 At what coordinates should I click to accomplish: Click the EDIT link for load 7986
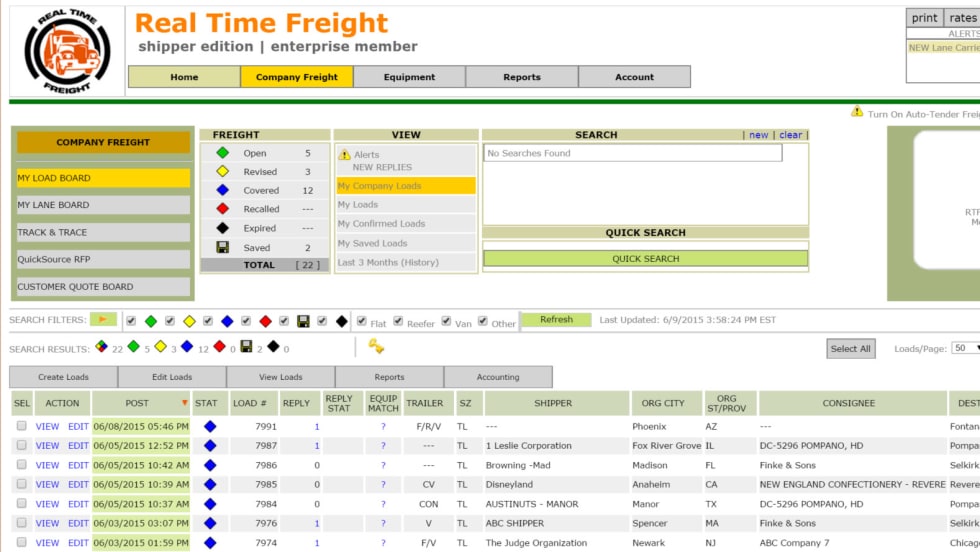pyautogui.click(x=78, y=465)
